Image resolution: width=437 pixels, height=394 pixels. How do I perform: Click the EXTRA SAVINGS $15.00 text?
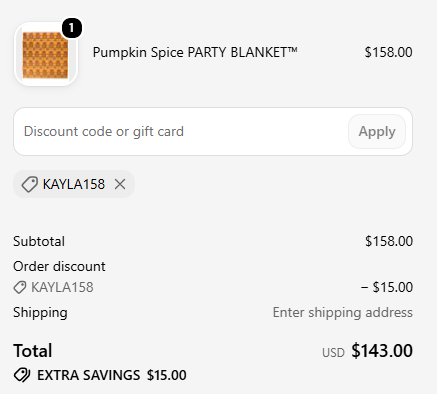coord(112,375)
